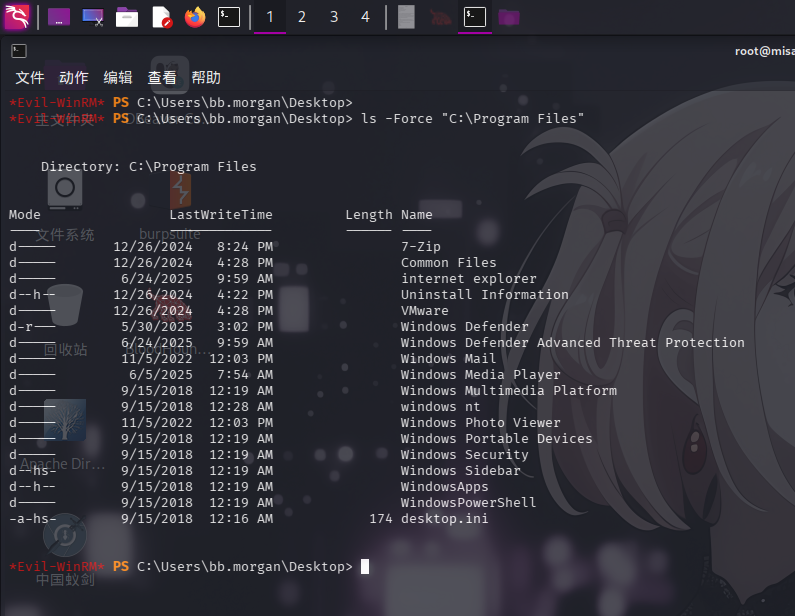This screenshot has height=616, width=795.
Task: Click the Windows Multimedia Platform entry
Action: [x=509, y=390]
